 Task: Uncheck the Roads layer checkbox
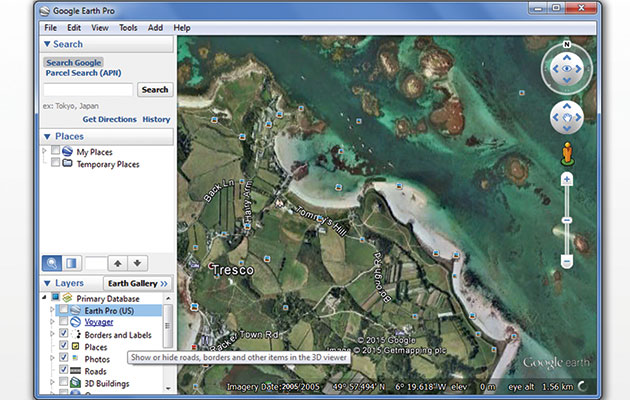pyautogui.click(x=63, y=369)
